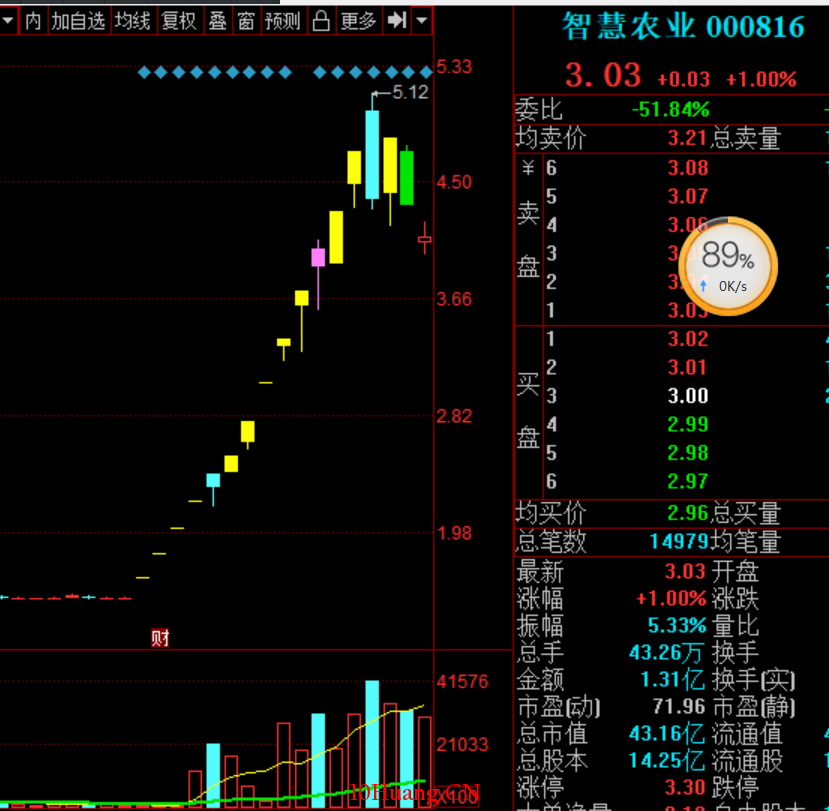The width and height of the screenshot is (829, 811).
Task: Click 总笔数 value 14979
Action: [679, 541]
